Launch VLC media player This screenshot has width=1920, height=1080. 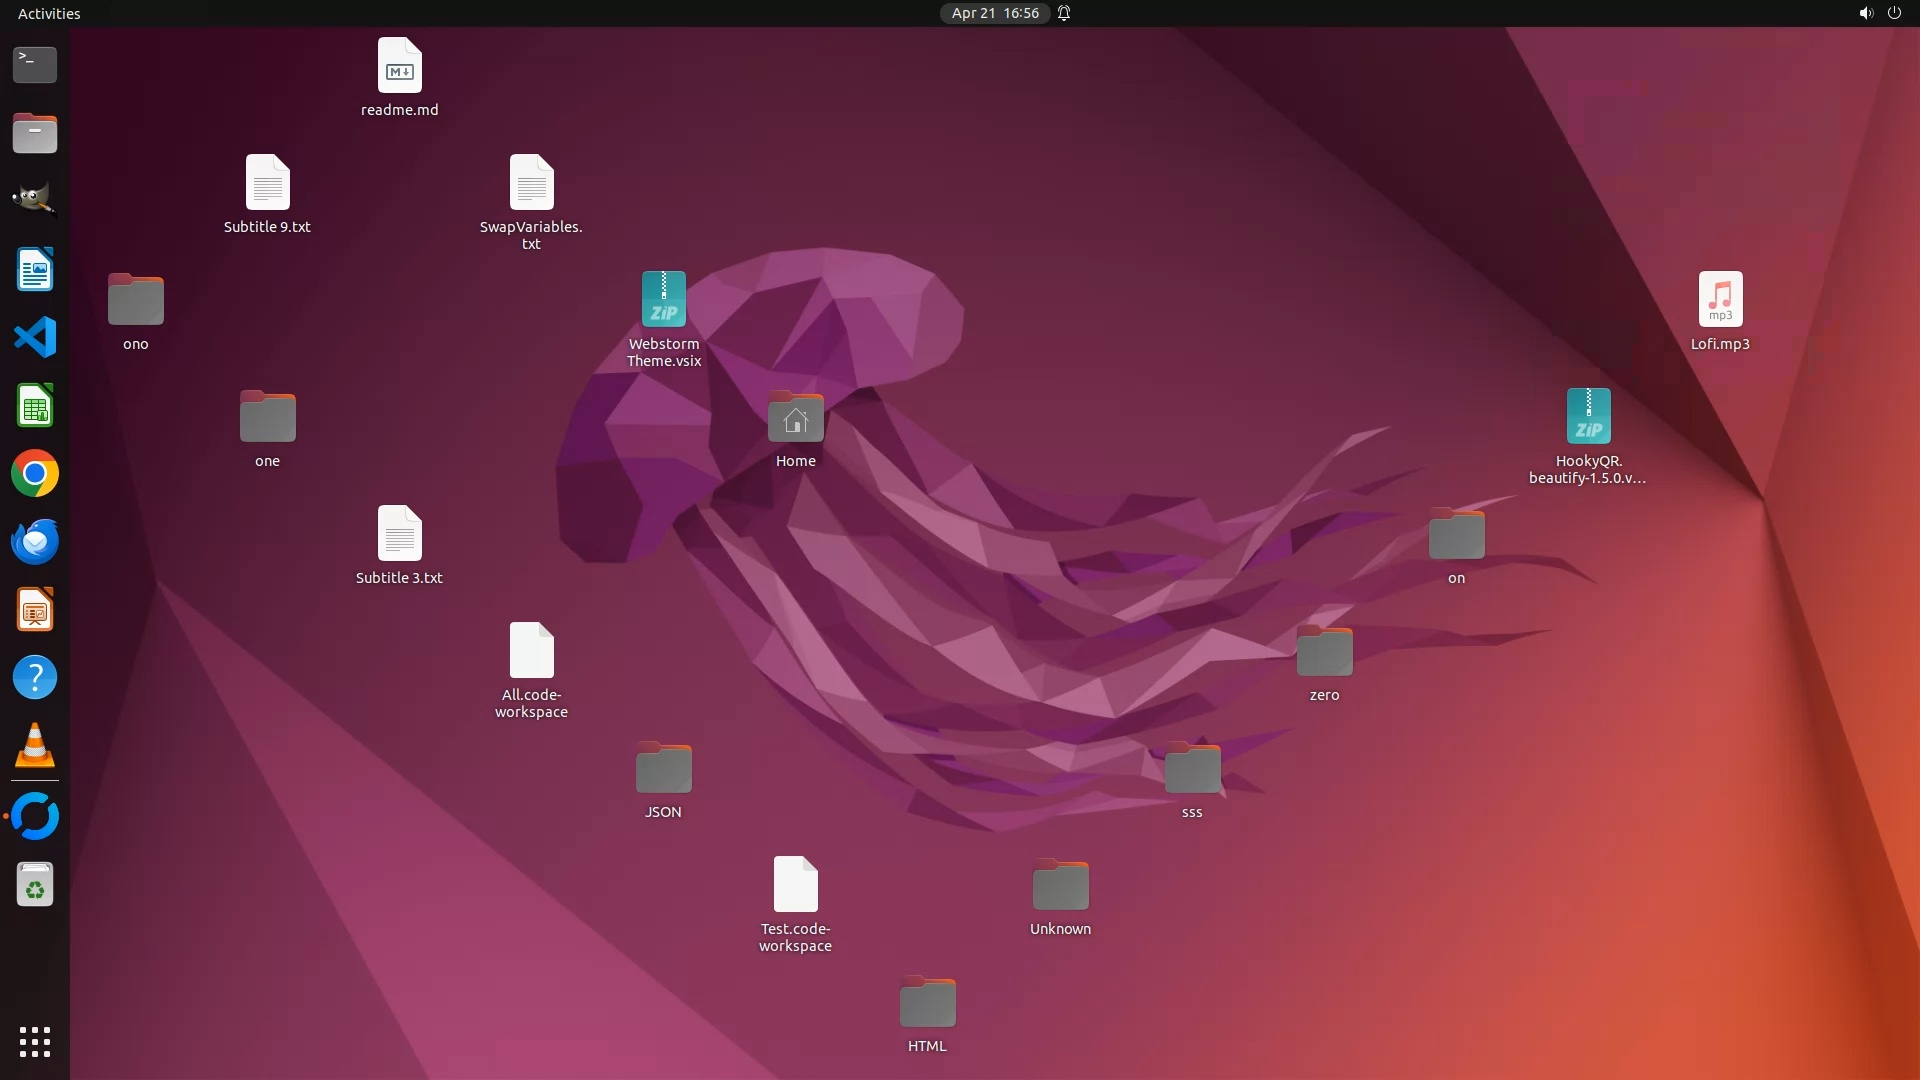pos(35,745)
